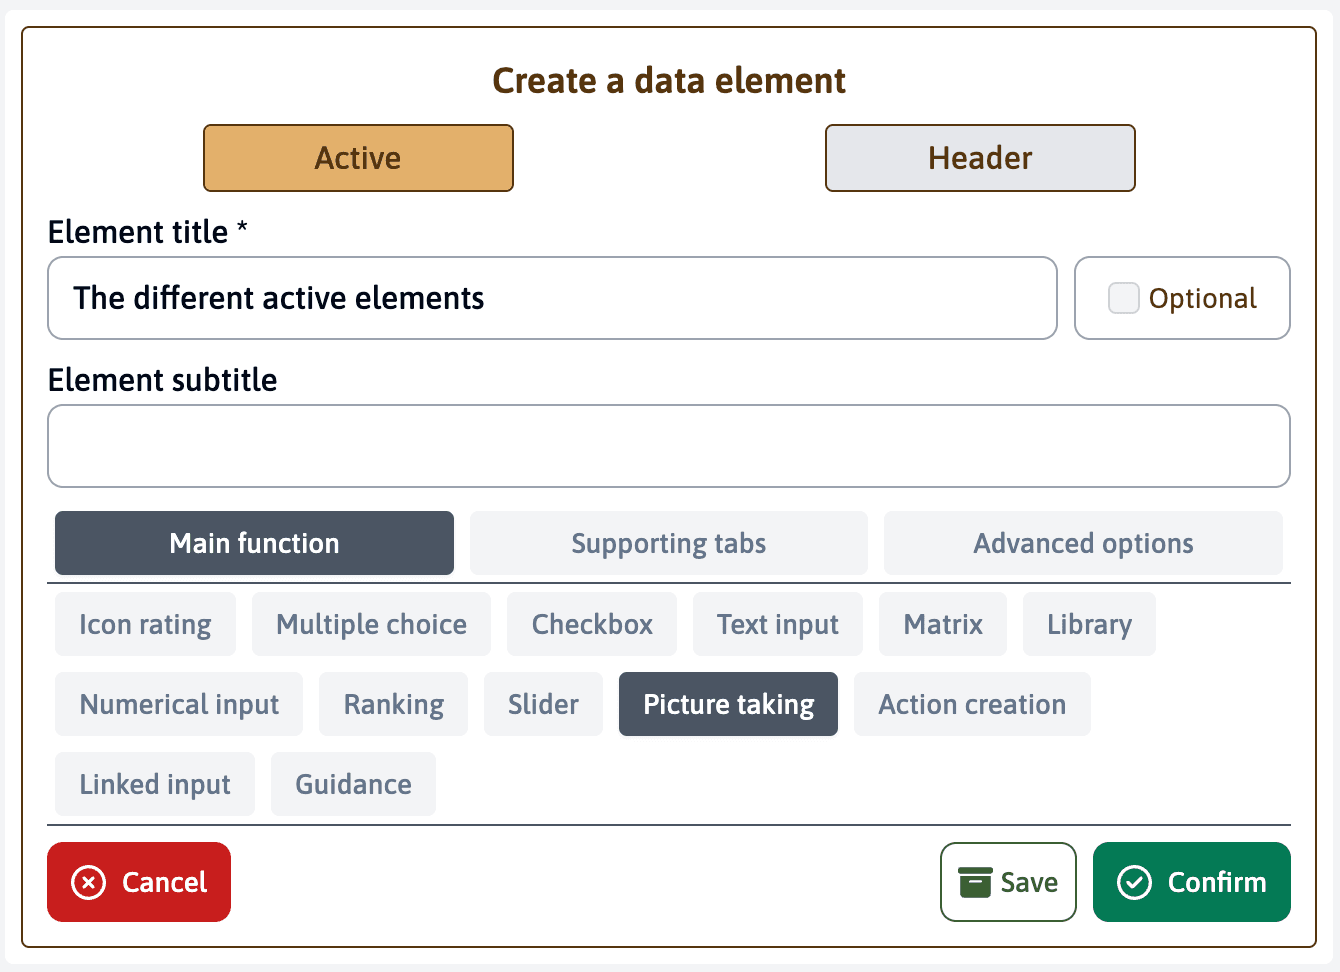
Task: Select the Picture taking function
Action: click(x=728, y=704)
